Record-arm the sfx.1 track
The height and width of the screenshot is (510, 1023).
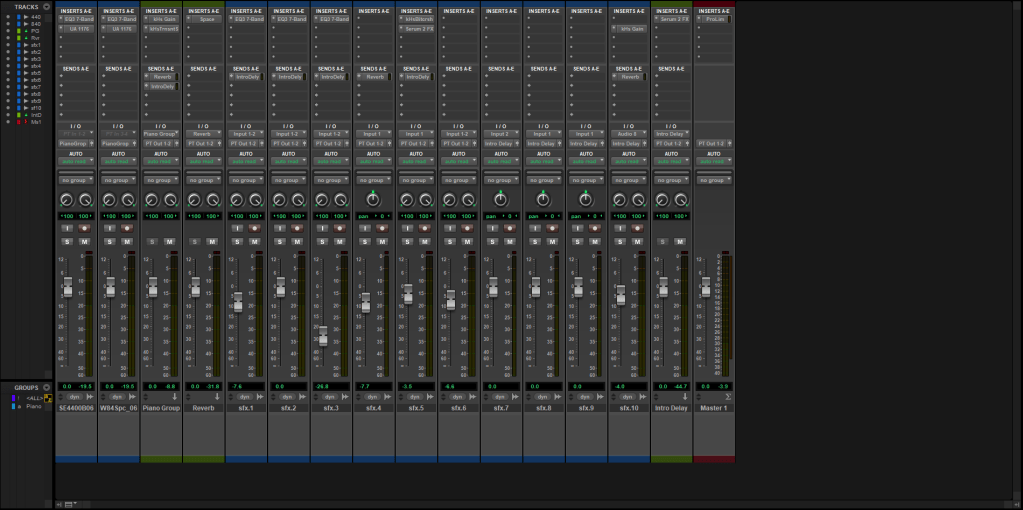(255, 228)
